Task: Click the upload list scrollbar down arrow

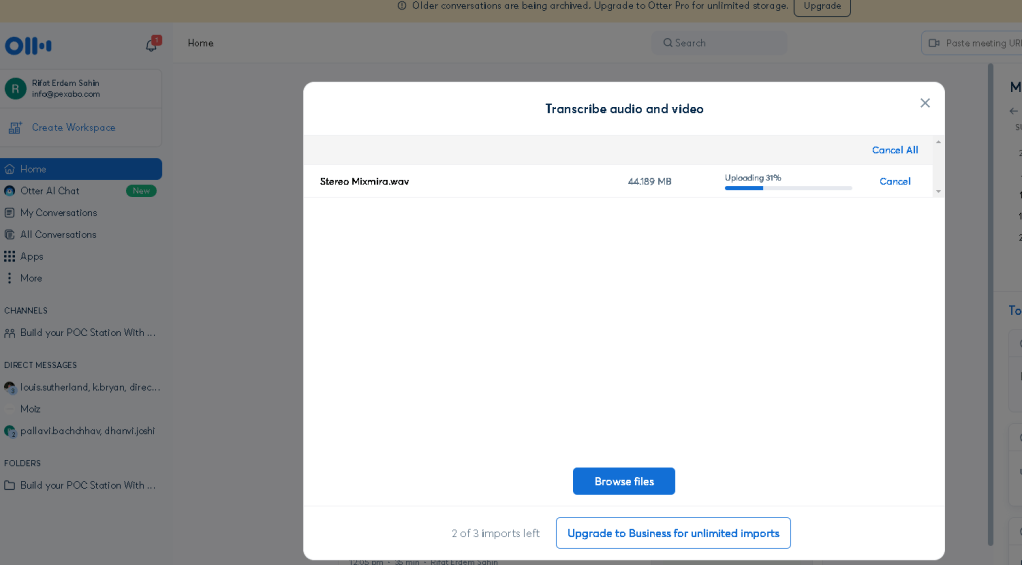Action: click(x=939, y=192)
